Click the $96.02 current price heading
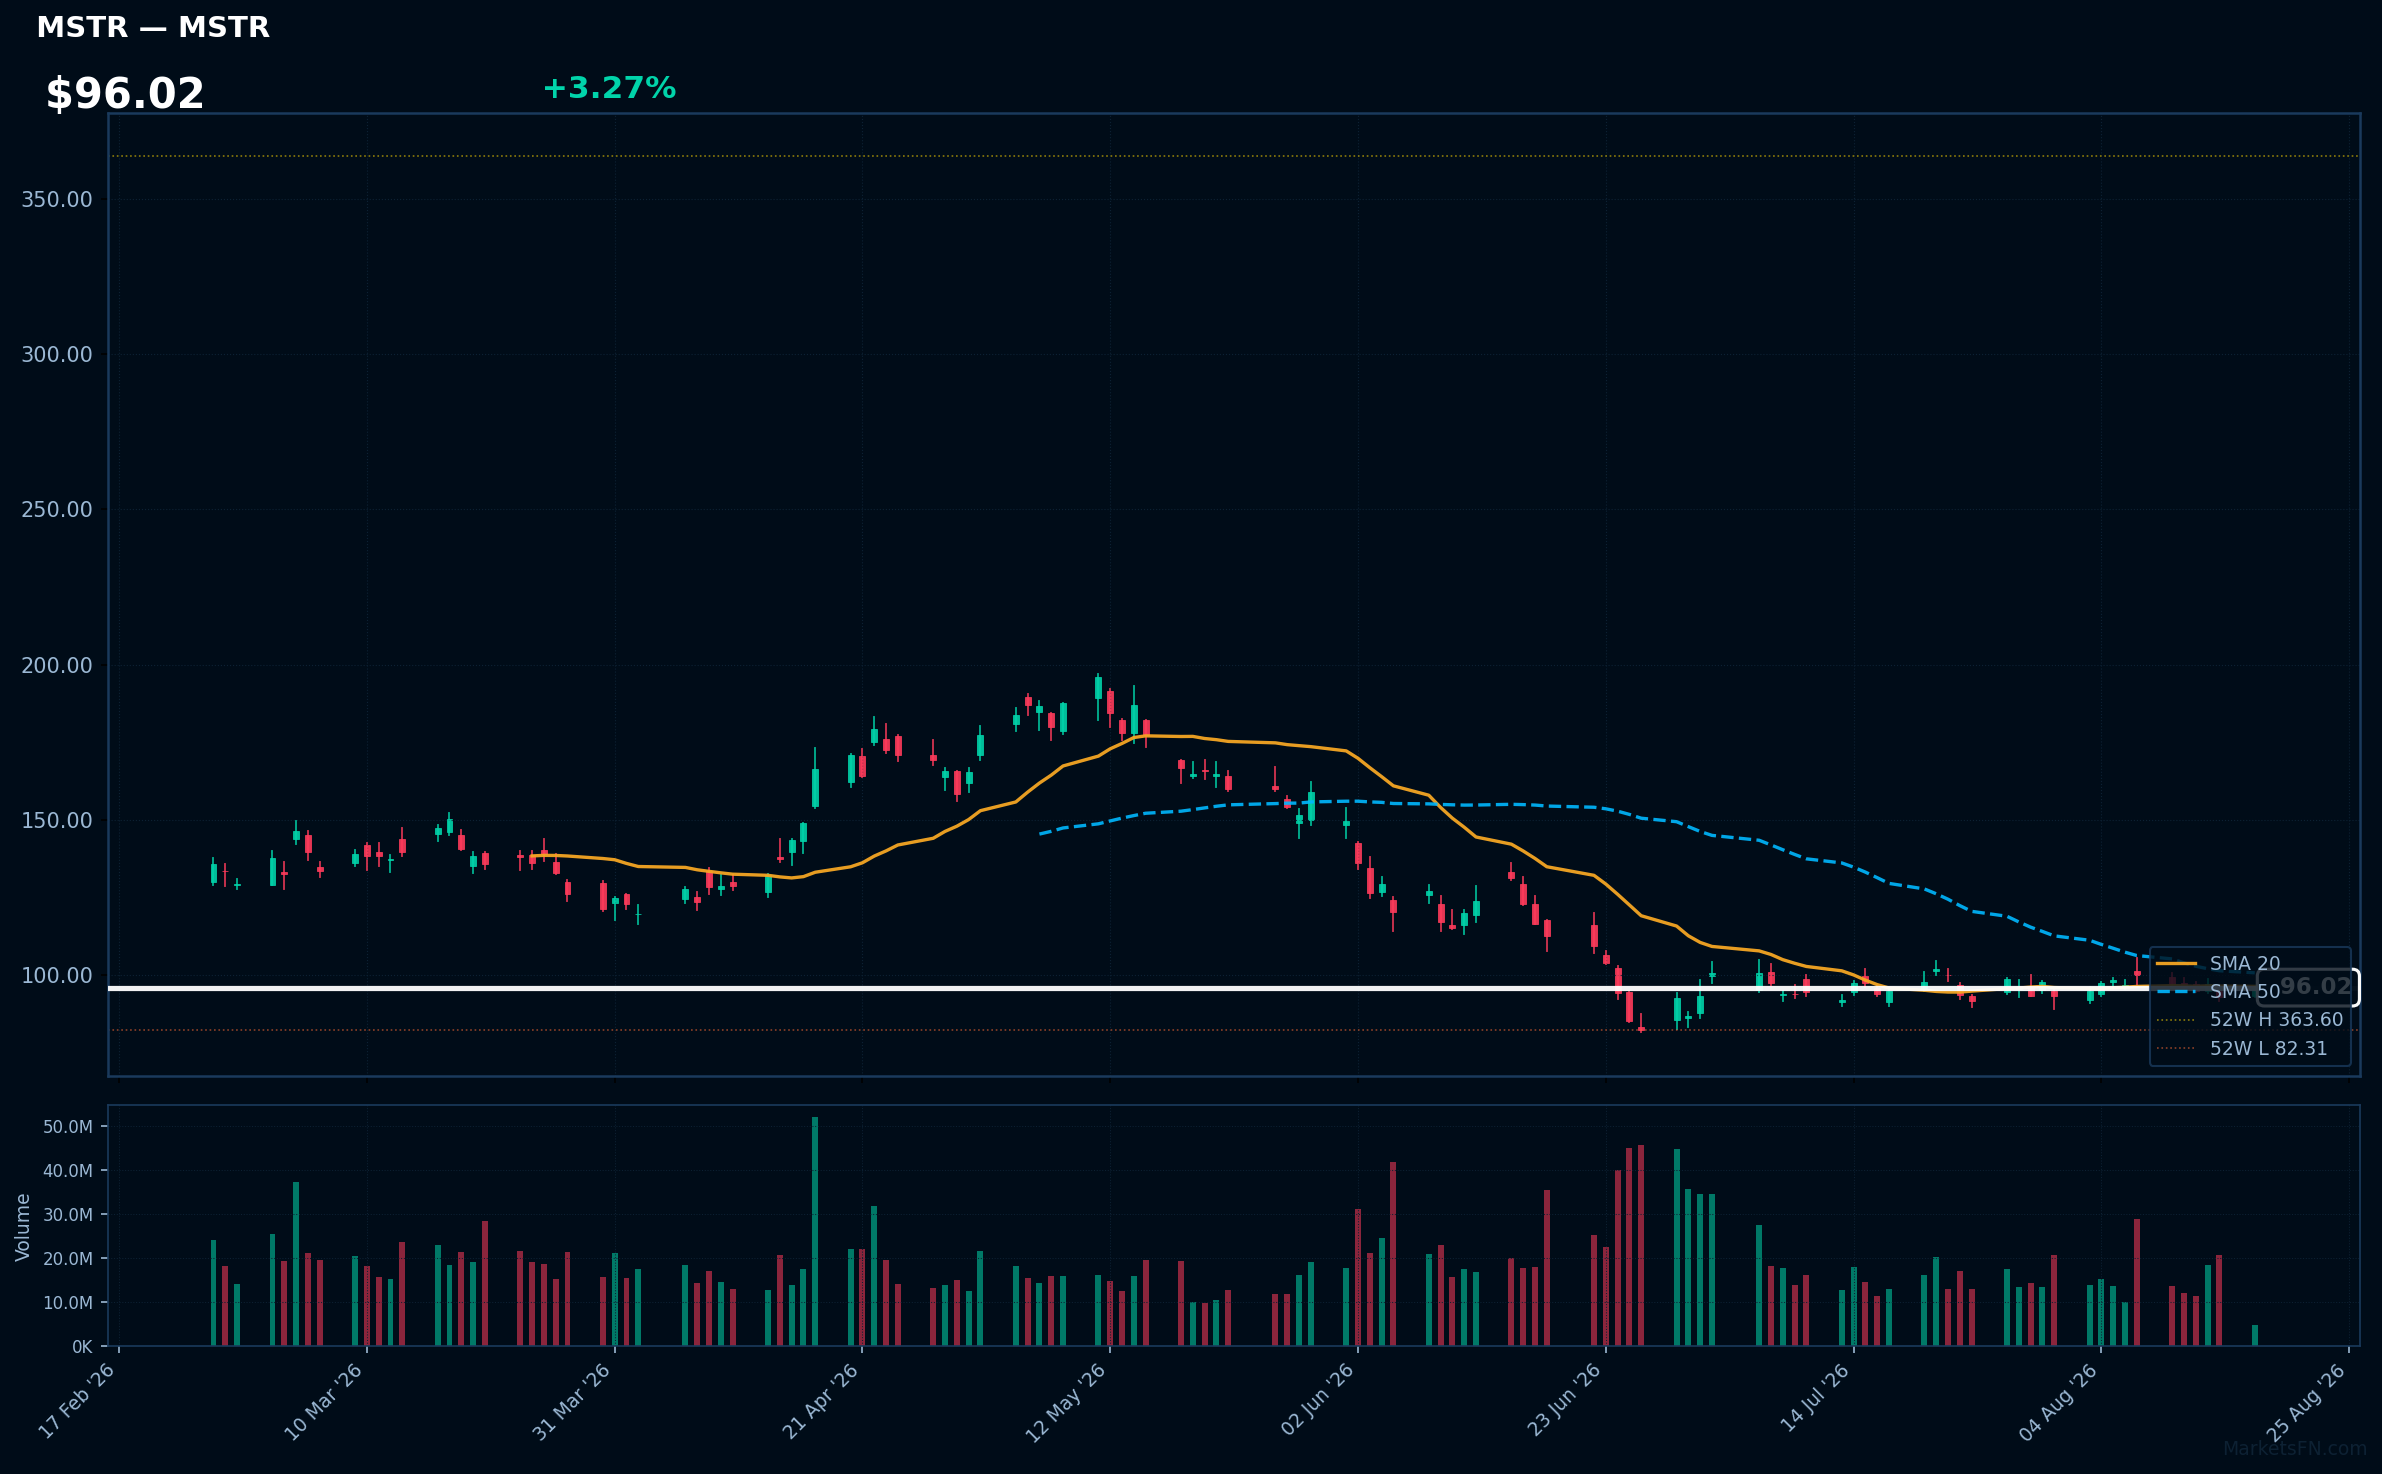The width and height of the screenshot is (2382, 1474). coord(125,94)
